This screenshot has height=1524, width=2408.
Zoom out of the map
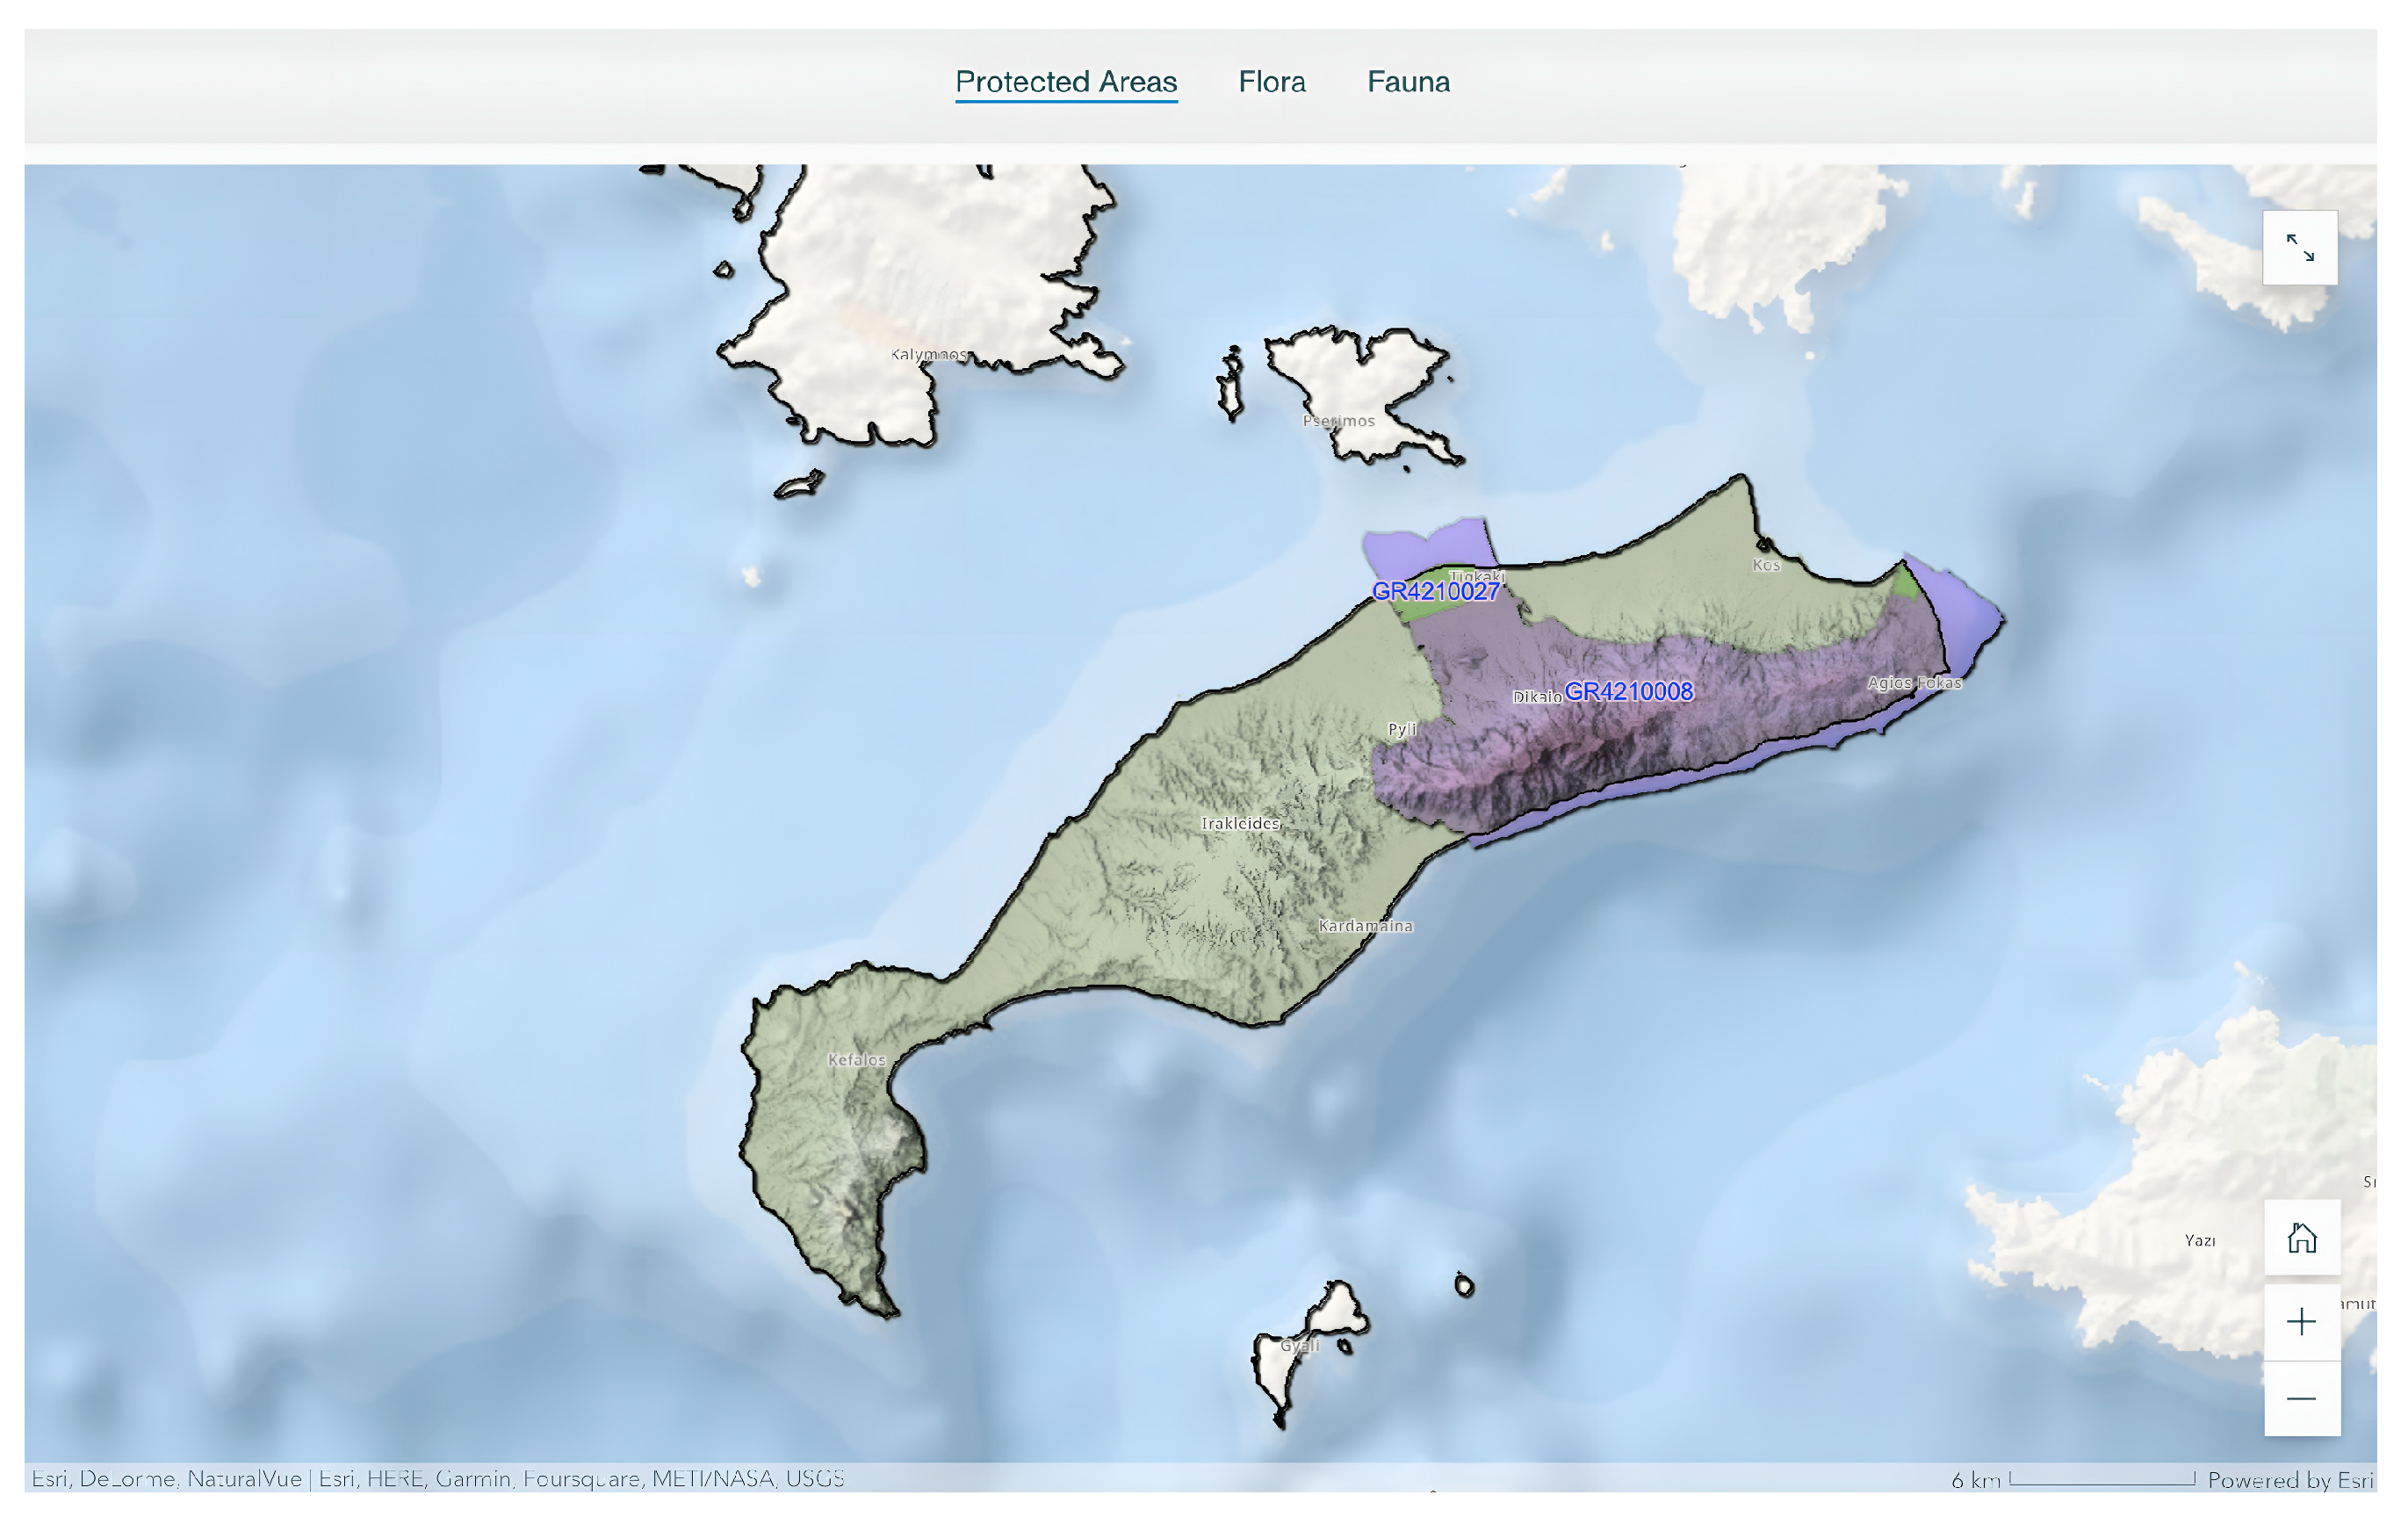(2301, 1398)
